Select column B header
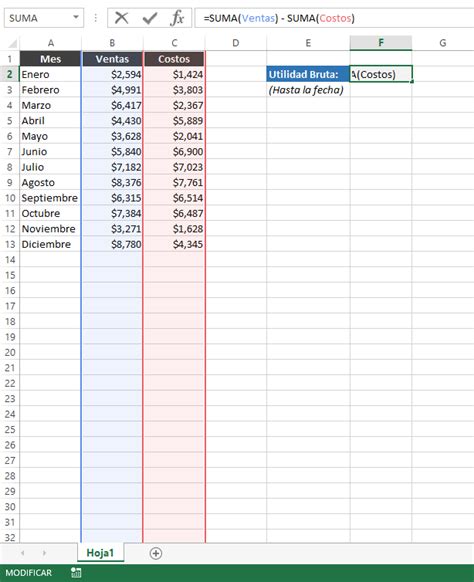This screenshot has height=582, width=474. click(x=112, y=43)
